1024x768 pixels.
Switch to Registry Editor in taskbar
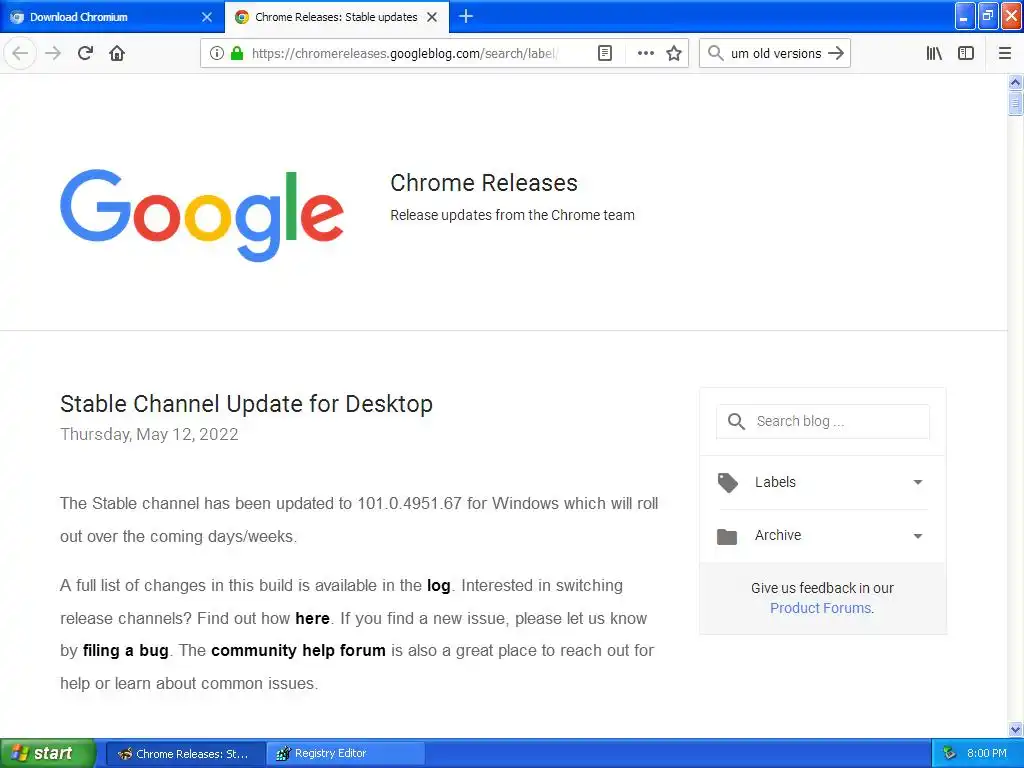coord(345,754)
